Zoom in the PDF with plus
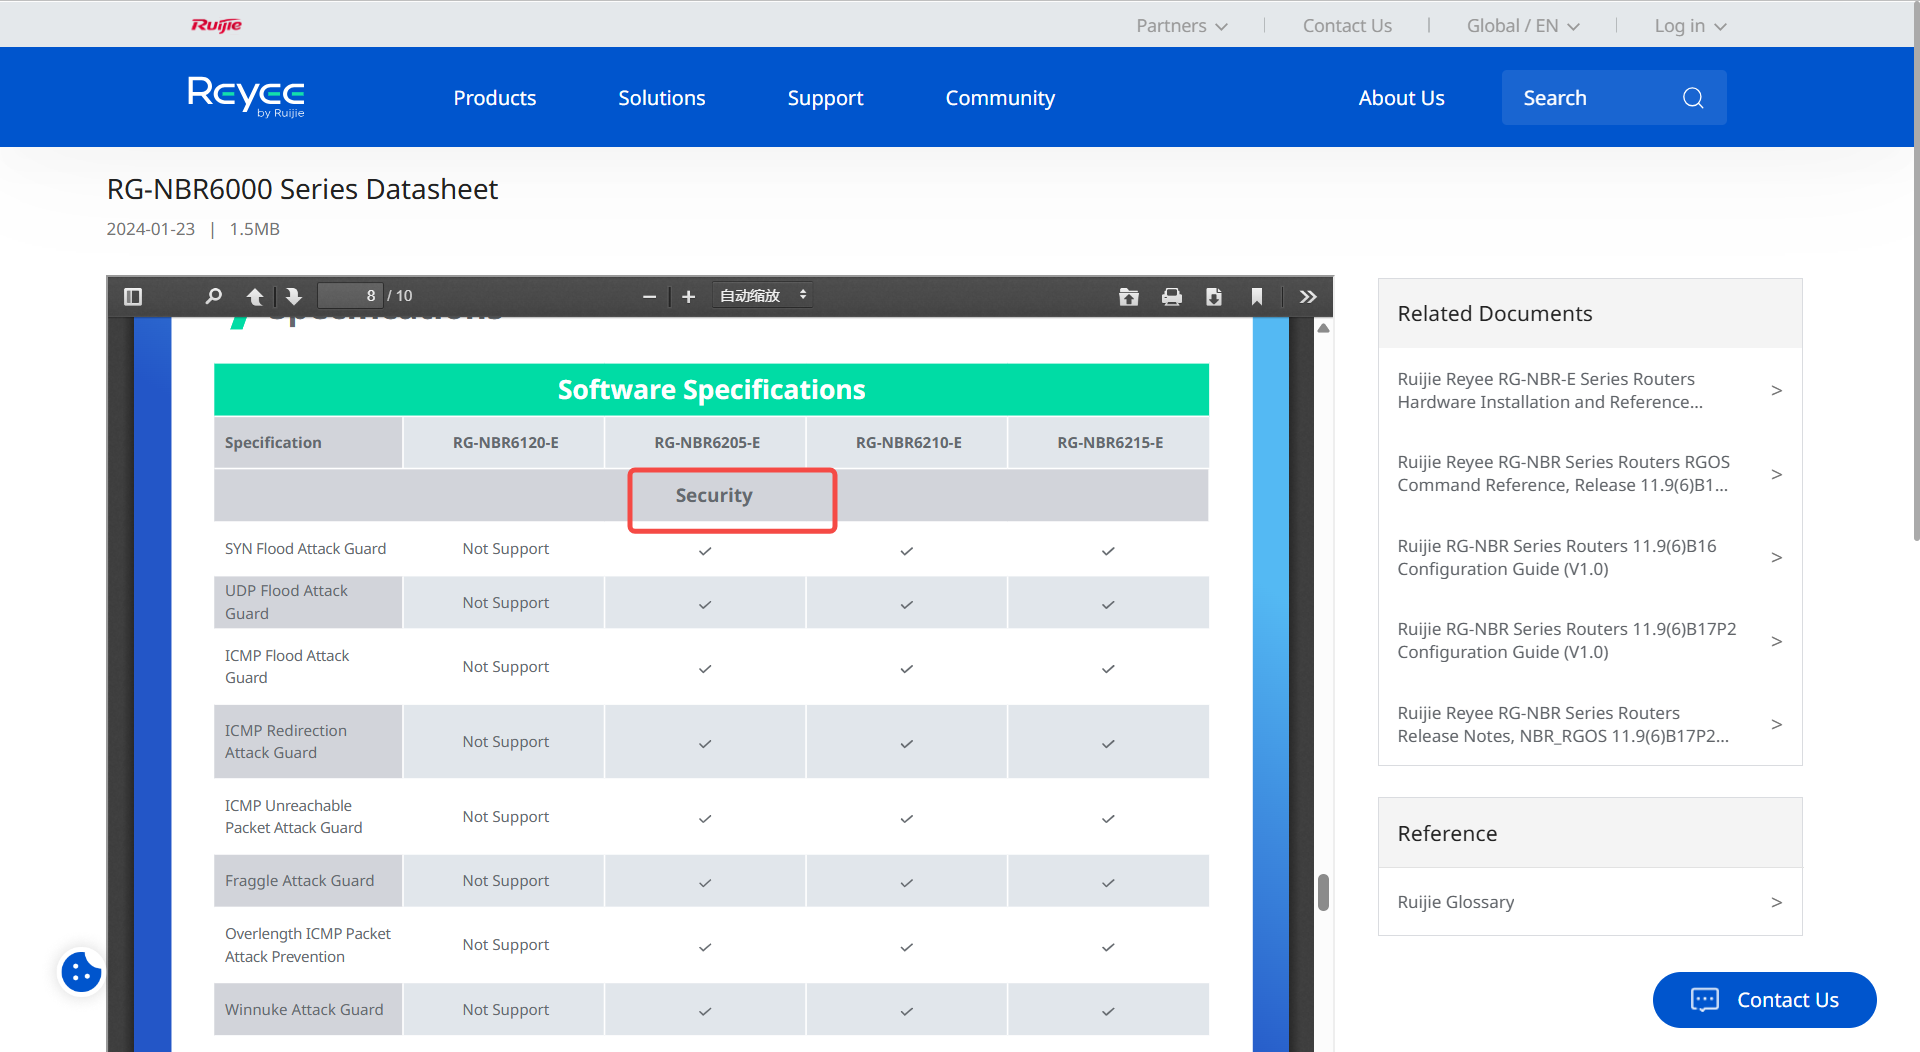Viewport: 1920px width, 1052px height. (688, 297)
